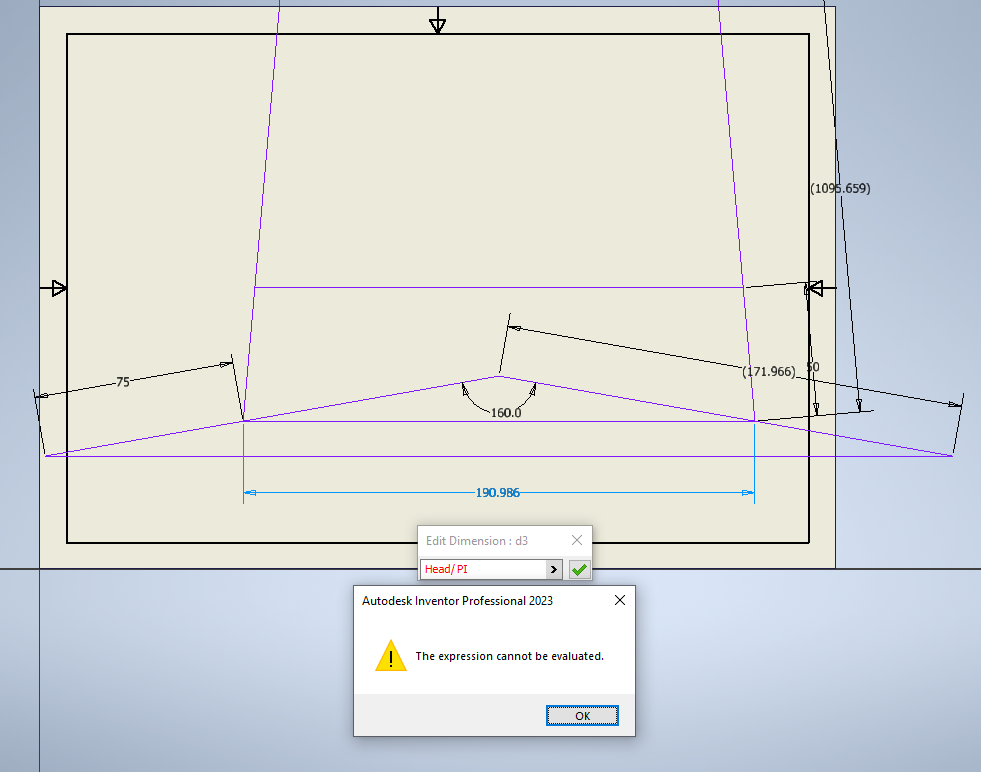Click the right edge constraint symbol

point(816,288)
